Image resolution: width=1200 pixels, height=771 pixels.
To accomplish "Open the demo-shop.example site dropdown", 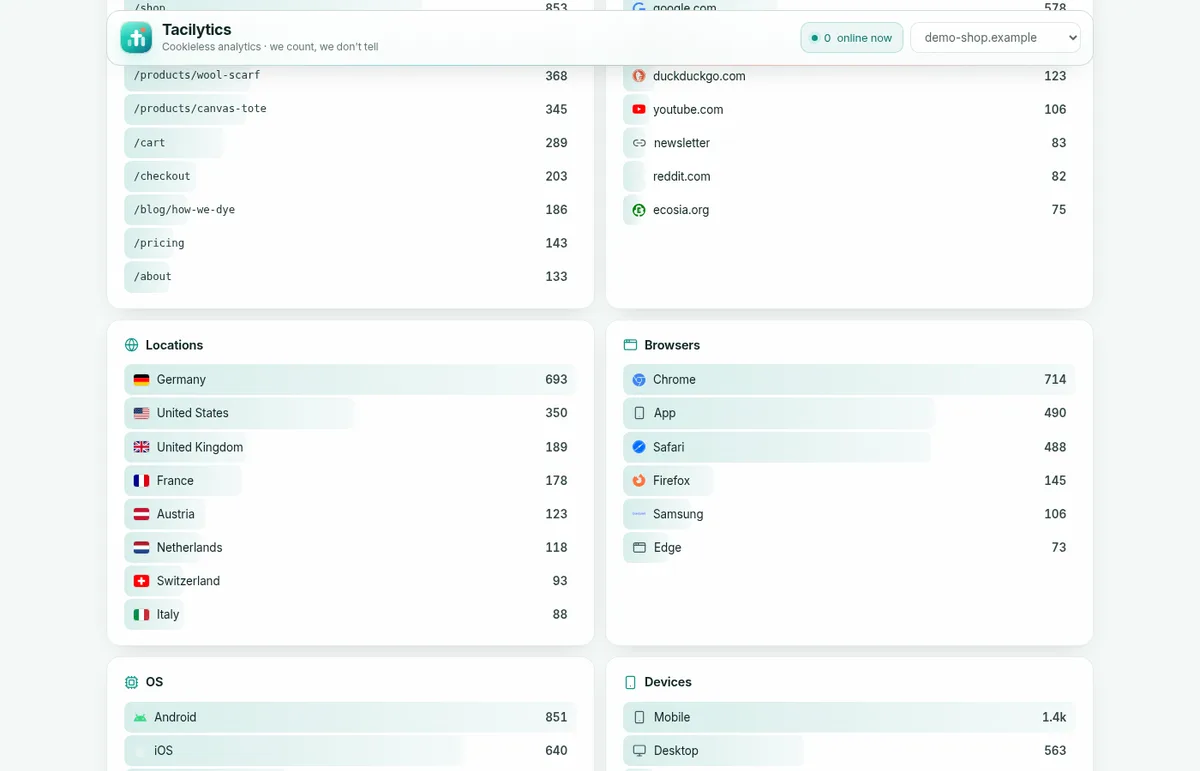I will (x=995, y=38).
